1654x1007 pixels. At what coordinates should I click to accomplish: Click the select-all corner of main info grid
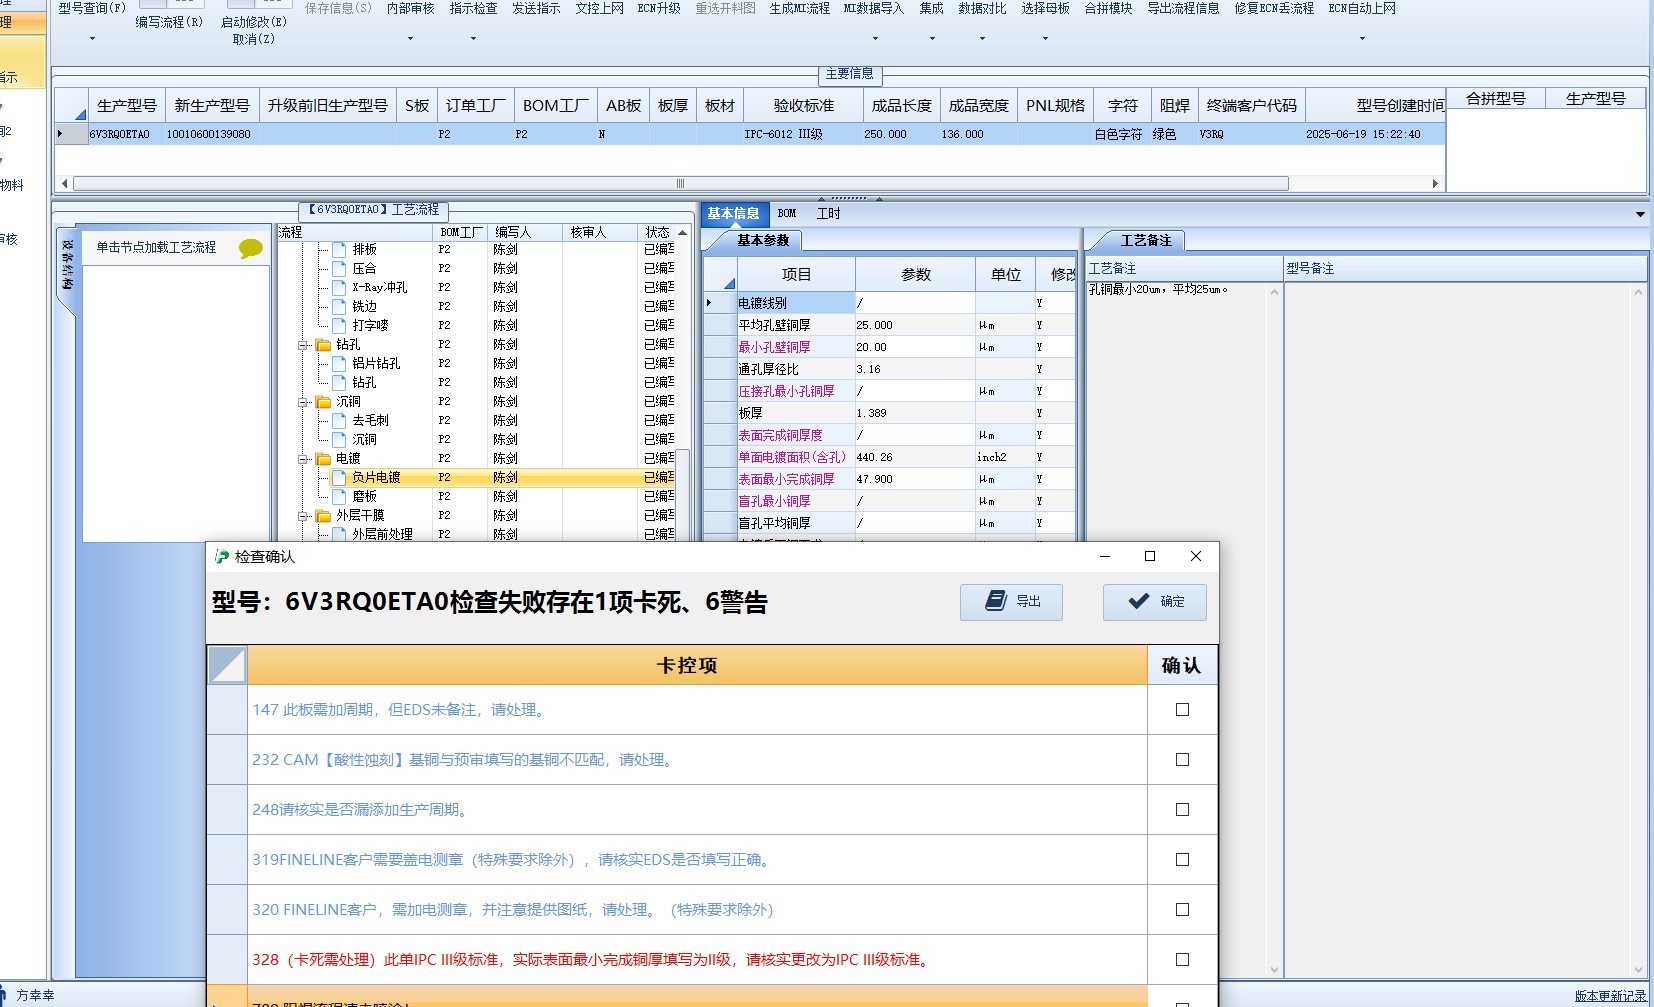[71, 105]
